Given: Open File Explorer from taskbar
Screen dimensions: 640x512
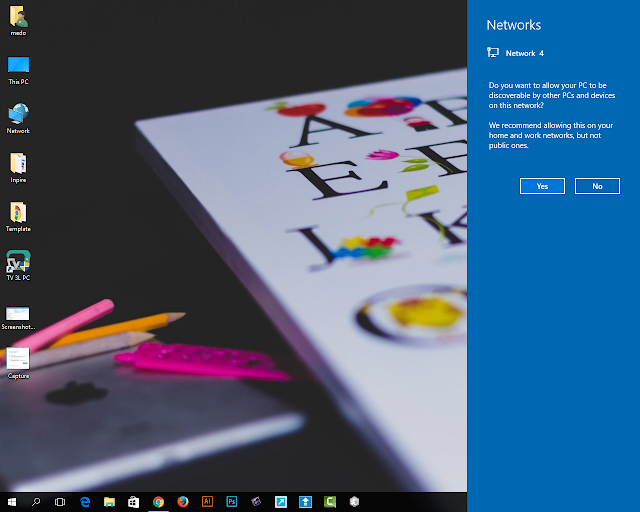Looking at the screenshot, I should 109,502.
